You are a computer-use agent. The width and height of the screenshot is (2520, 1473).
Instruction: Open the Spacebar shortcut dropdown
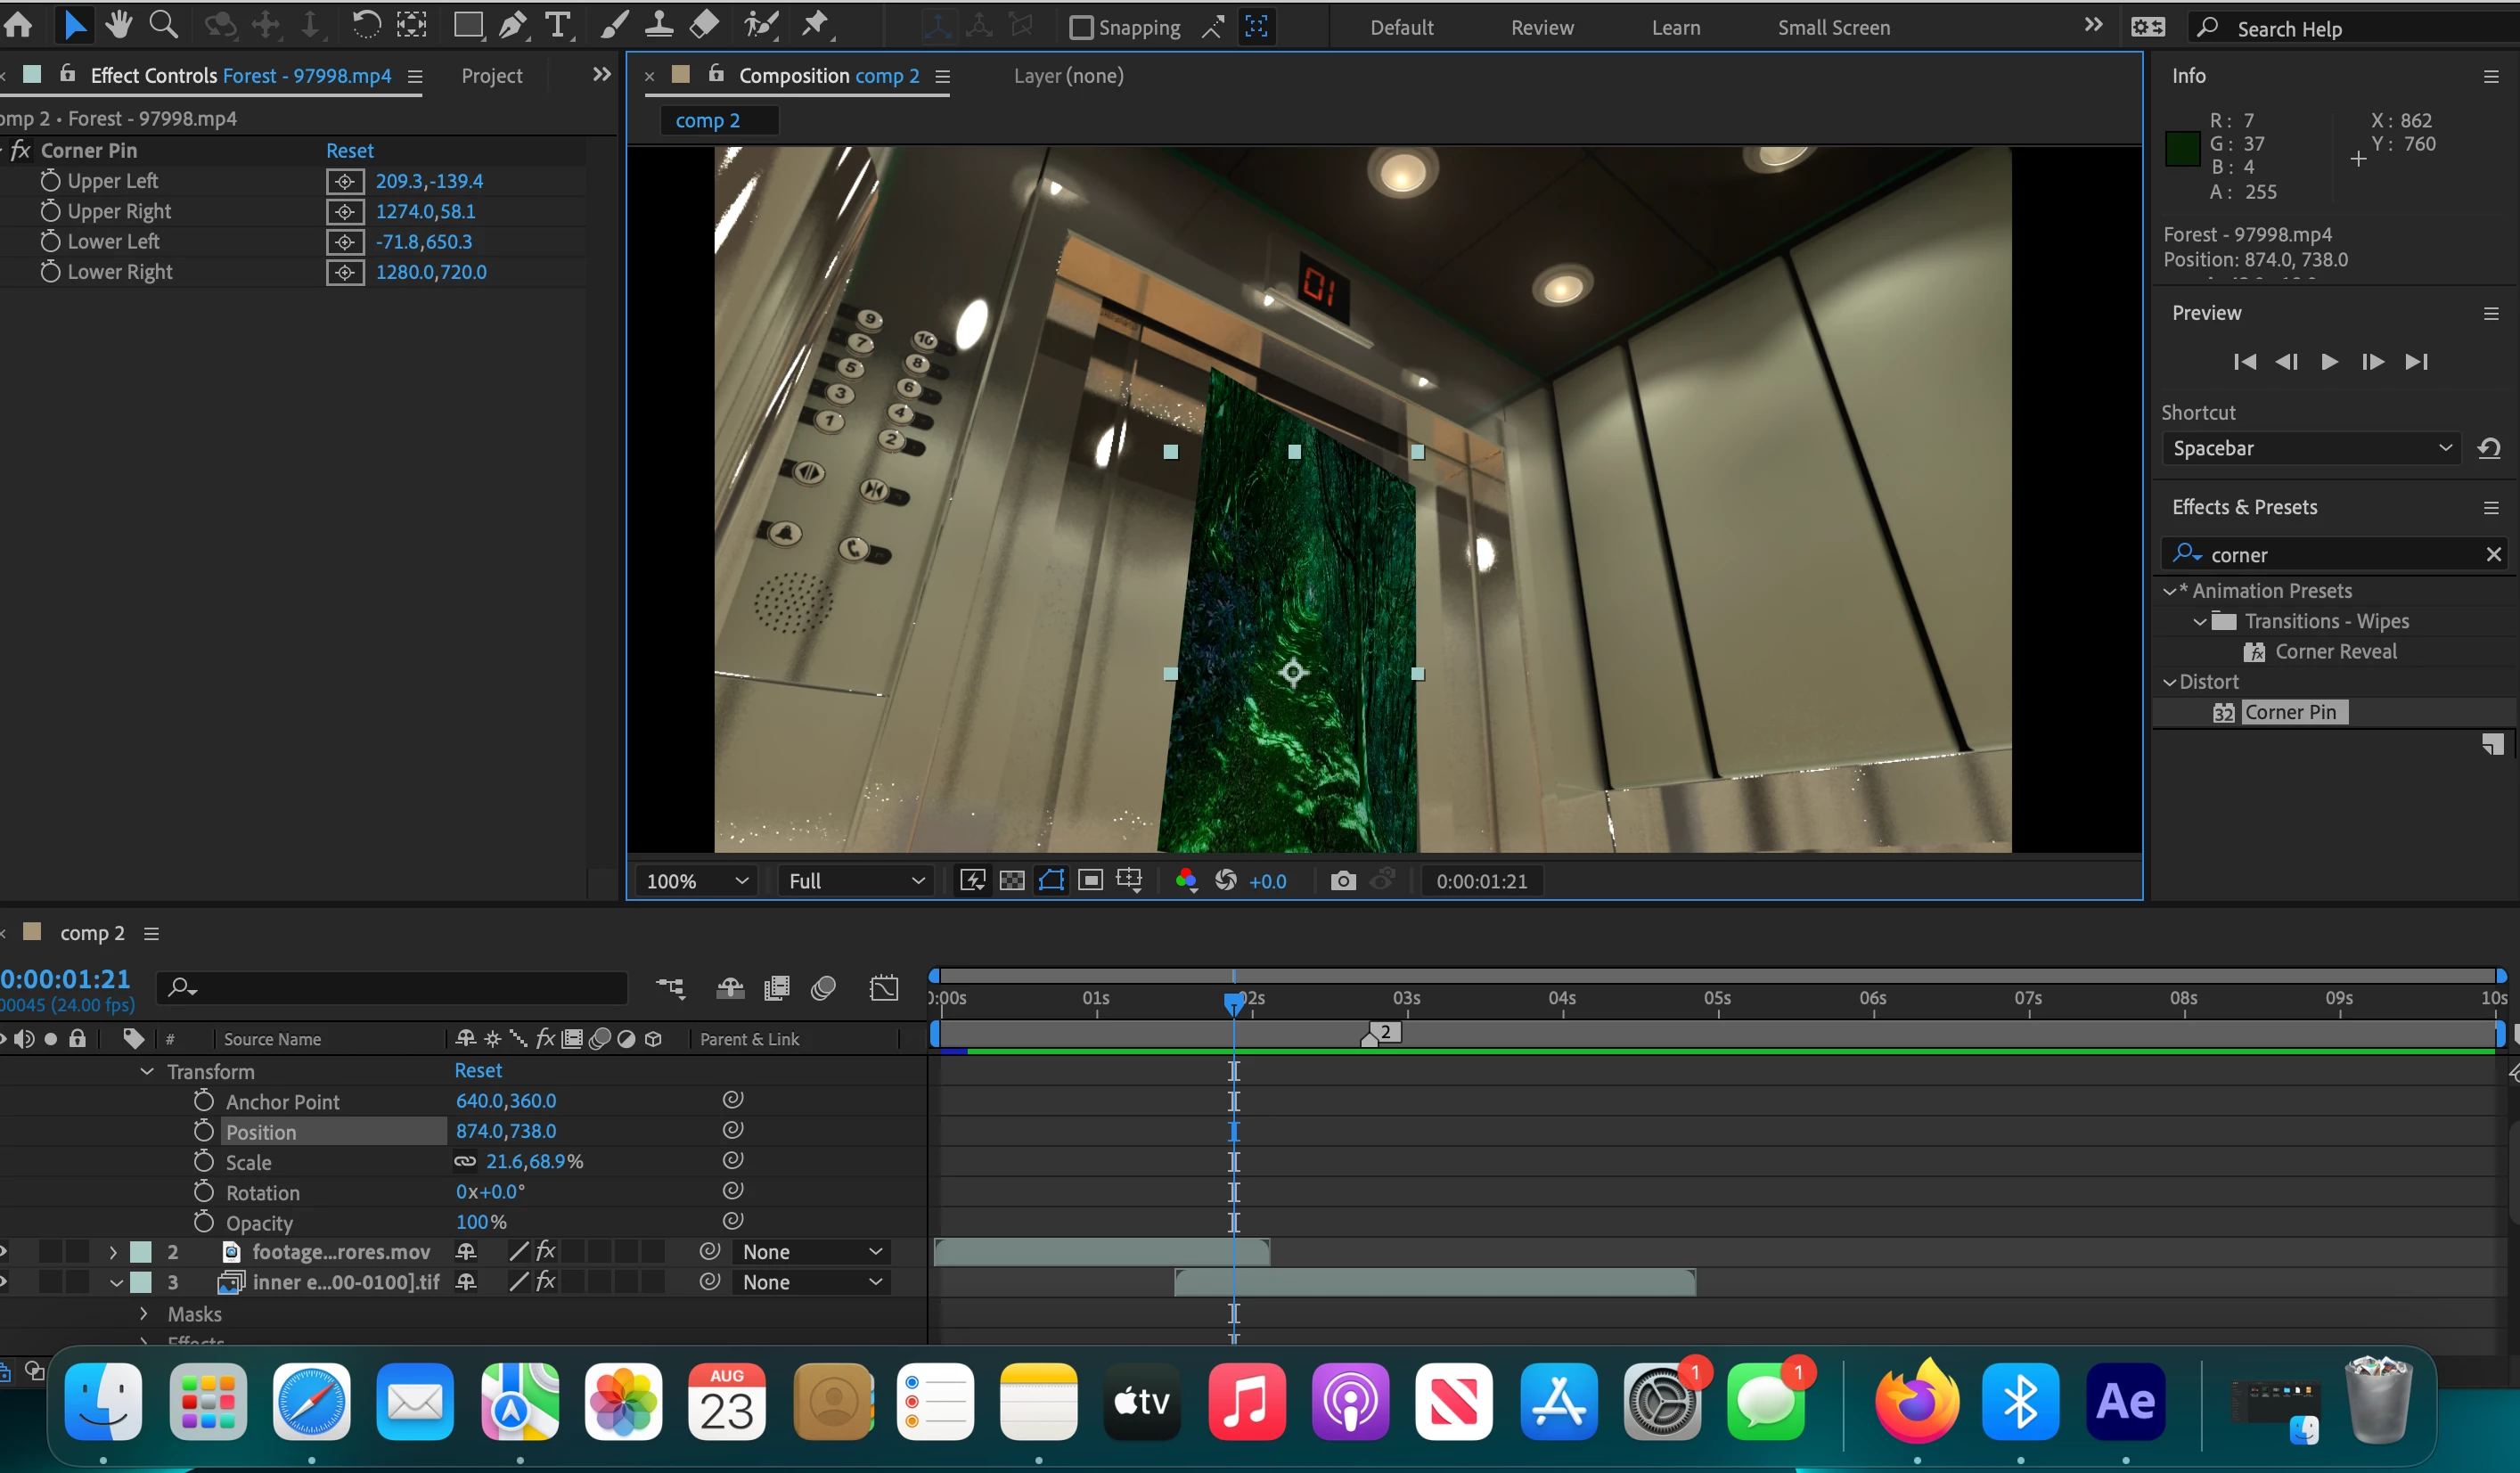pos(2310,448)
